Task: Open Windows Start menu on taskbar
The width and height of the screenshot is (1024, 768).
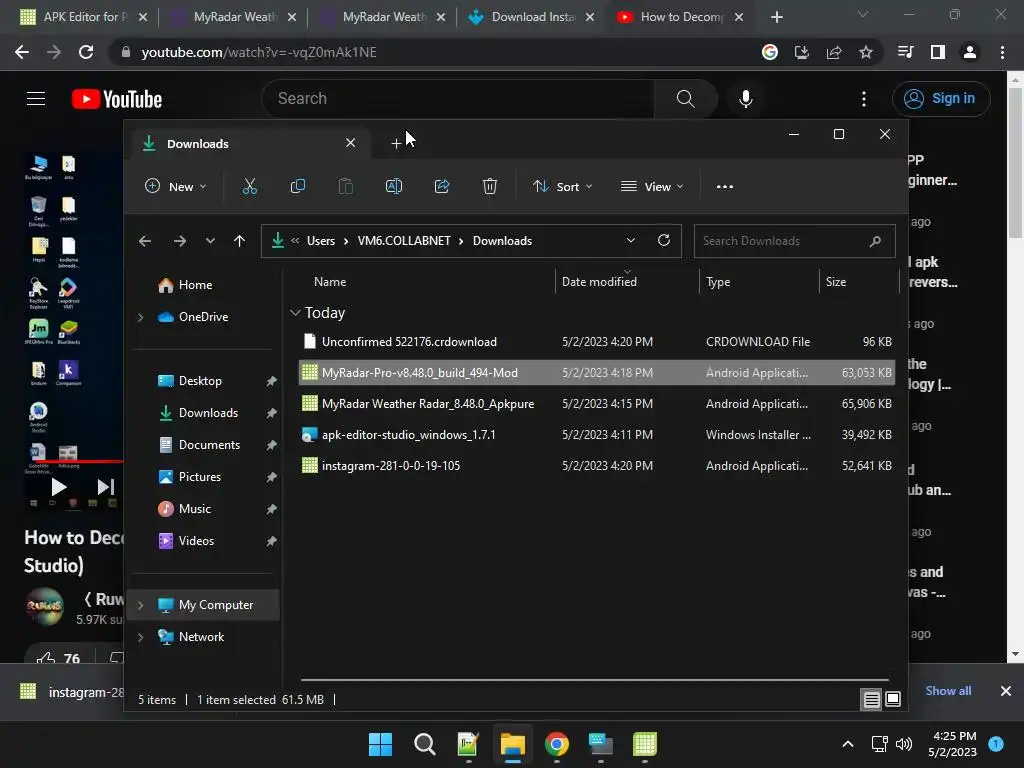Action: [x=380, y=744]
